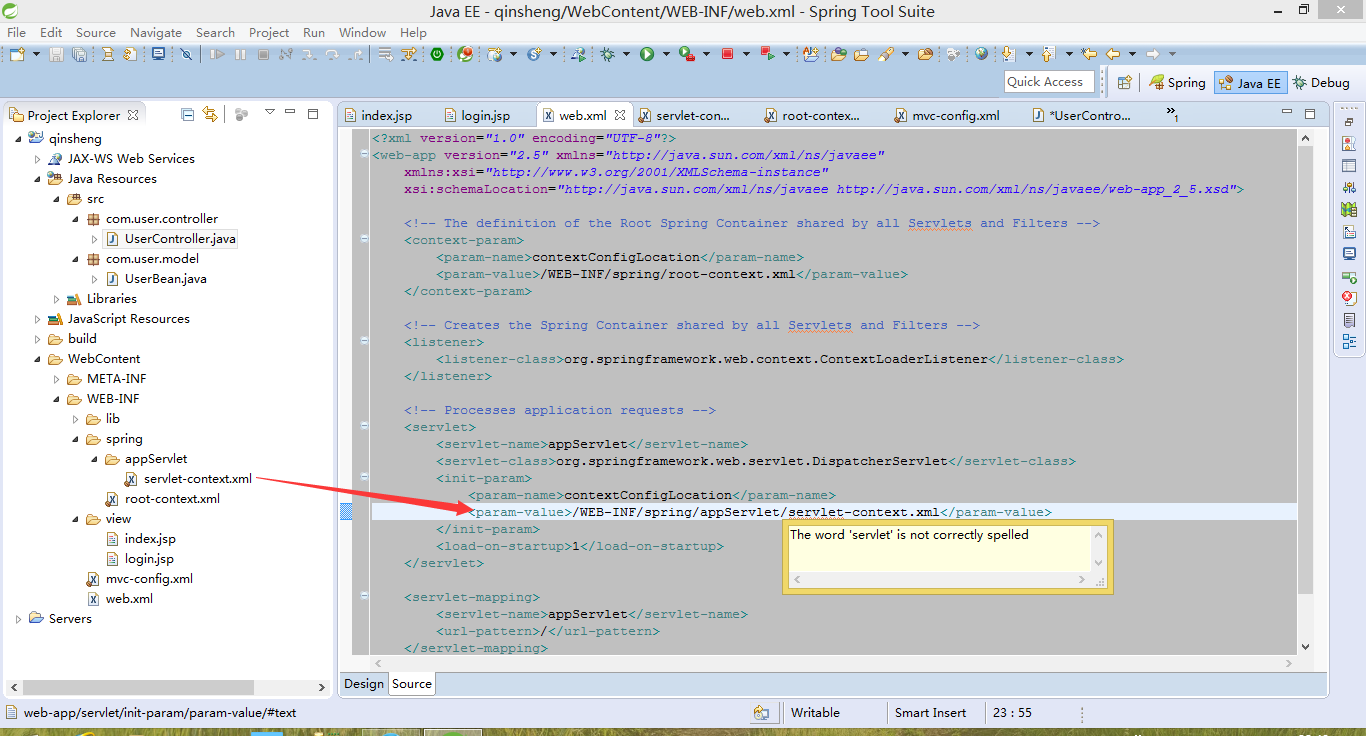Open the New wizard dropdown arrow
The width and height of the screenshot is (1366, 736).
[x=36, y=54]
